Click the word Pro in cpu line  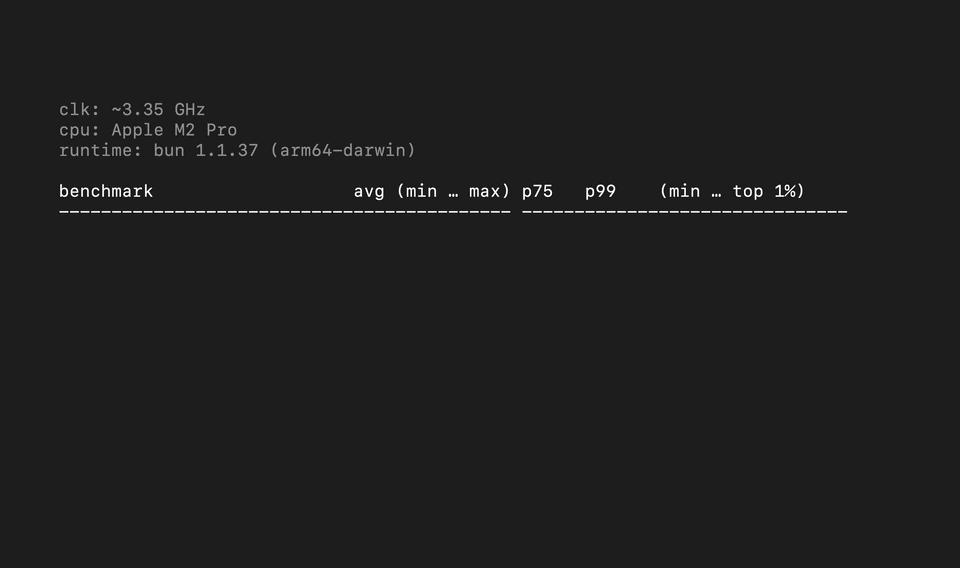click(x=222, y=130)
